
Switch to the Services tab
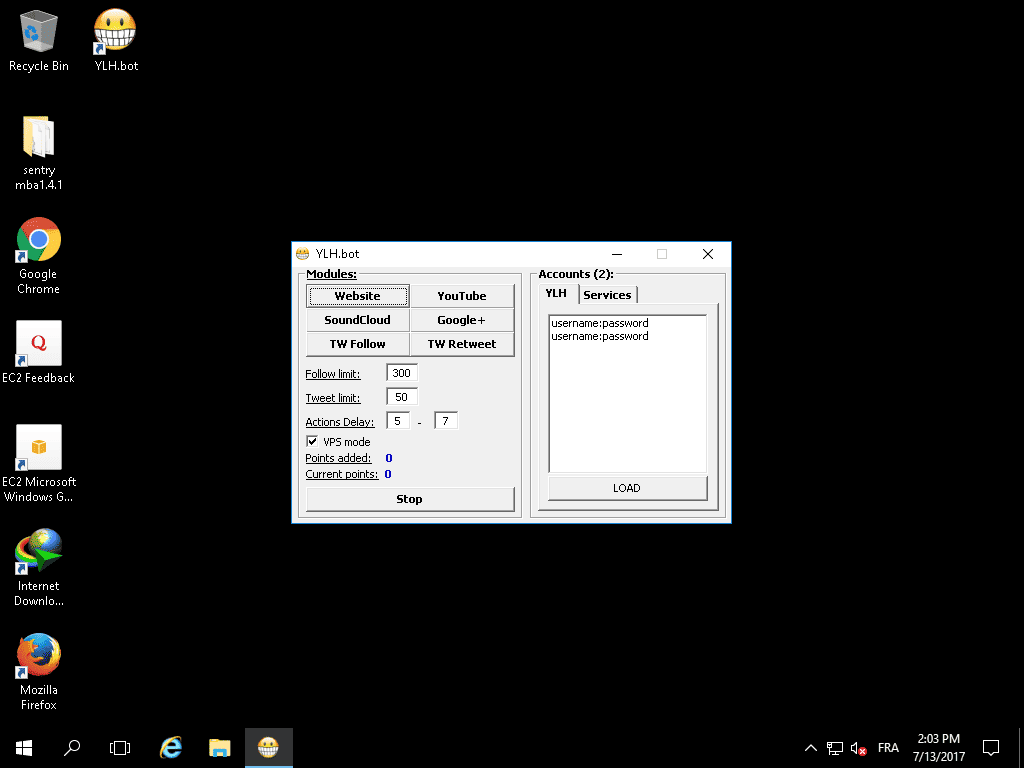point(607,295)
